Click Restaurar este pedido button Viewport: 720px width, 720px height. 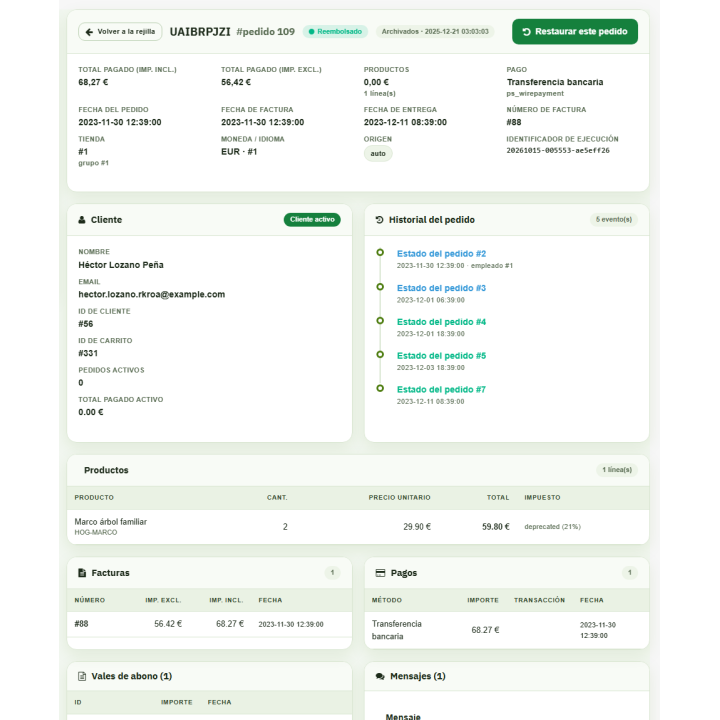[x=574, y=32]
